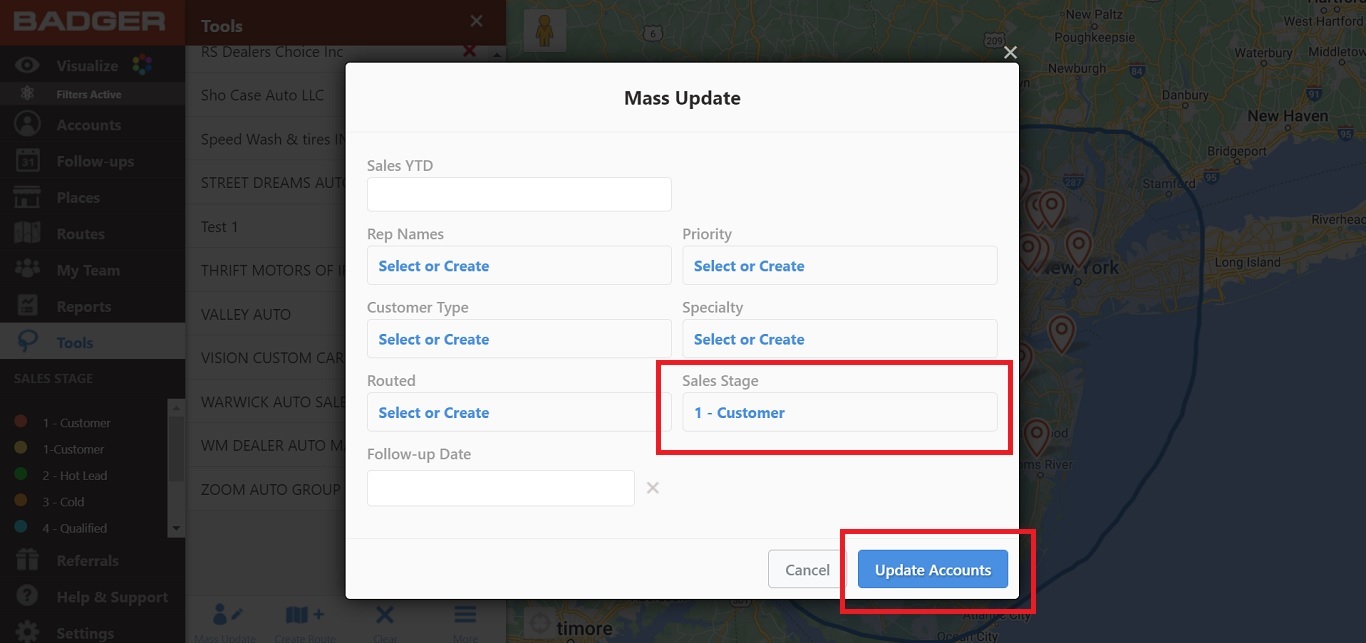Open the Priority Select or Create dropdown
Screen dimensions: 1366x643
[839, 266]
